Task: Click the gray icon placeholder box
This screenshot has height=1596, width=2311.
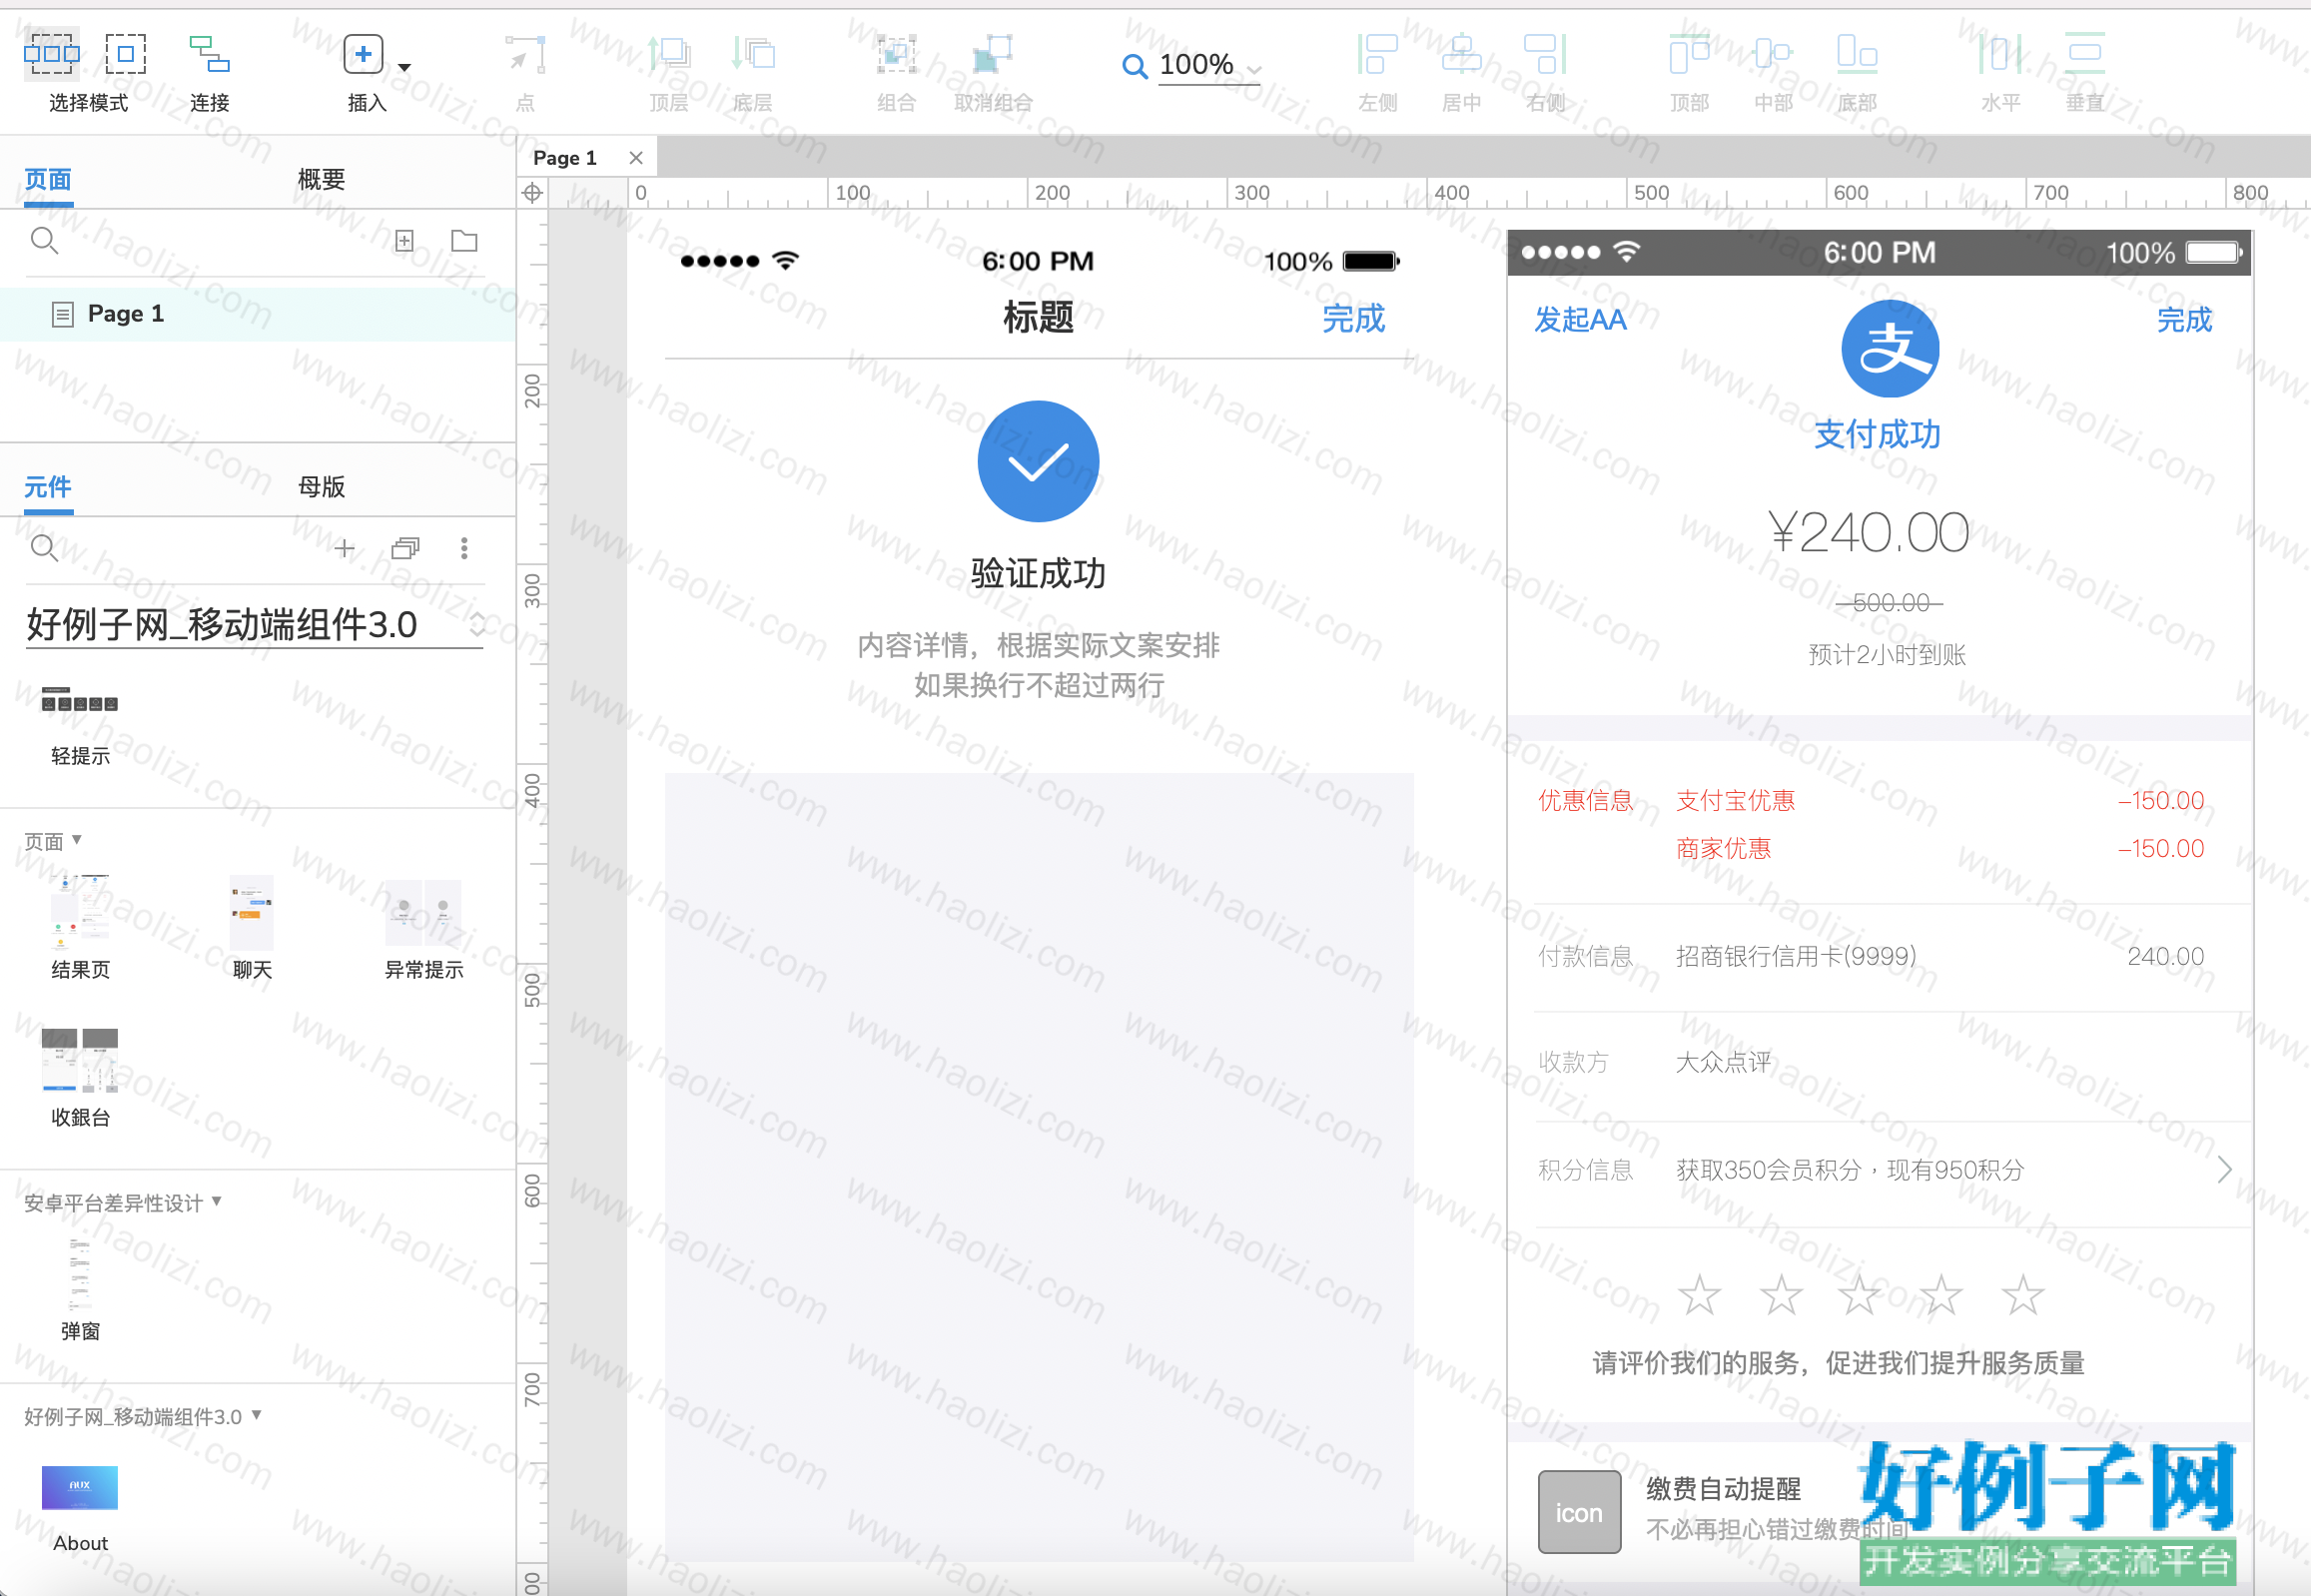Action: pos(1579,1511)
